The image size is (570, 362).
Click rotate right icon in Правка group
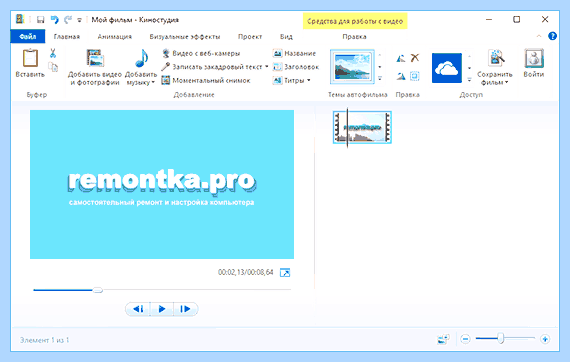[401, 76]
